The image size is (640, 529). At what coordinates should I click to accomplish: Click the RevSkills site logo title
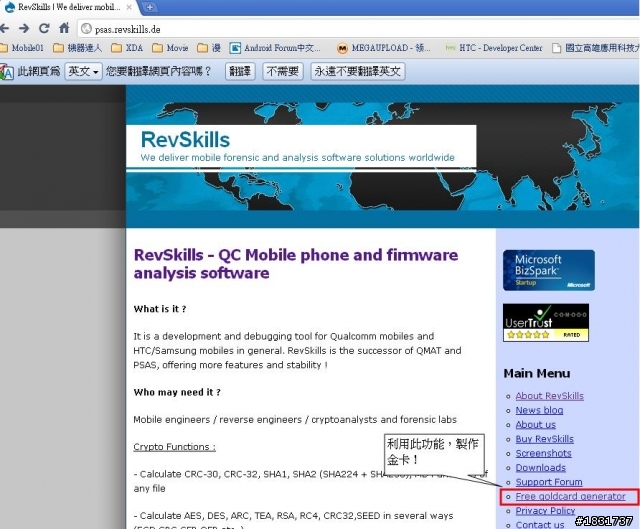point(185,140)
